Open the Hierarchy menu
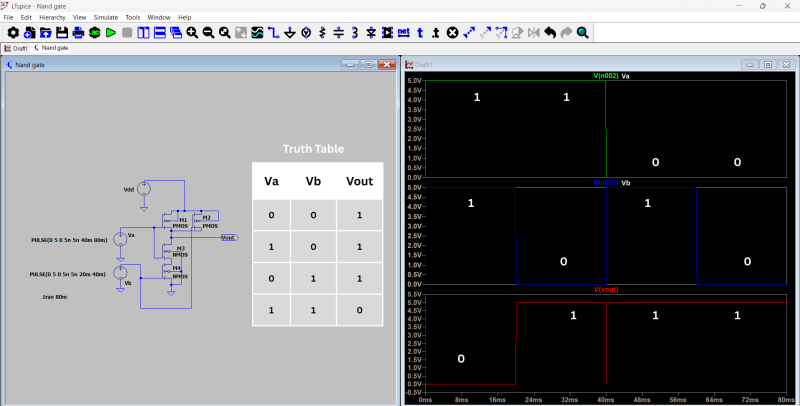The height and width of the screenshot is (406, 800). [52, 17]
